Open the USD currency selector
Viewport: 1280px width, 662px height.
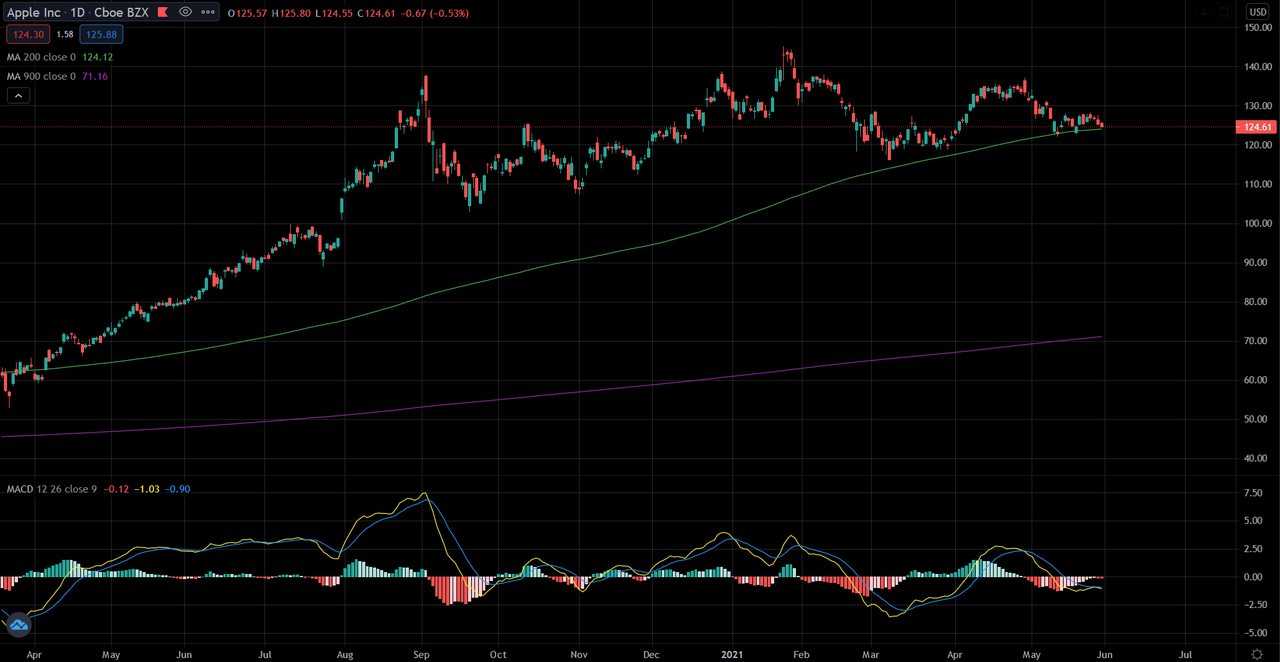(1257, 12)
